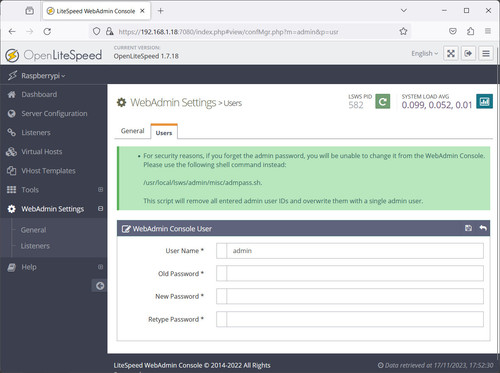Open General under WebAdmin Settings
Image resolution: width=500 pixels, height=373 pixels.
click(x=33, y=230)
